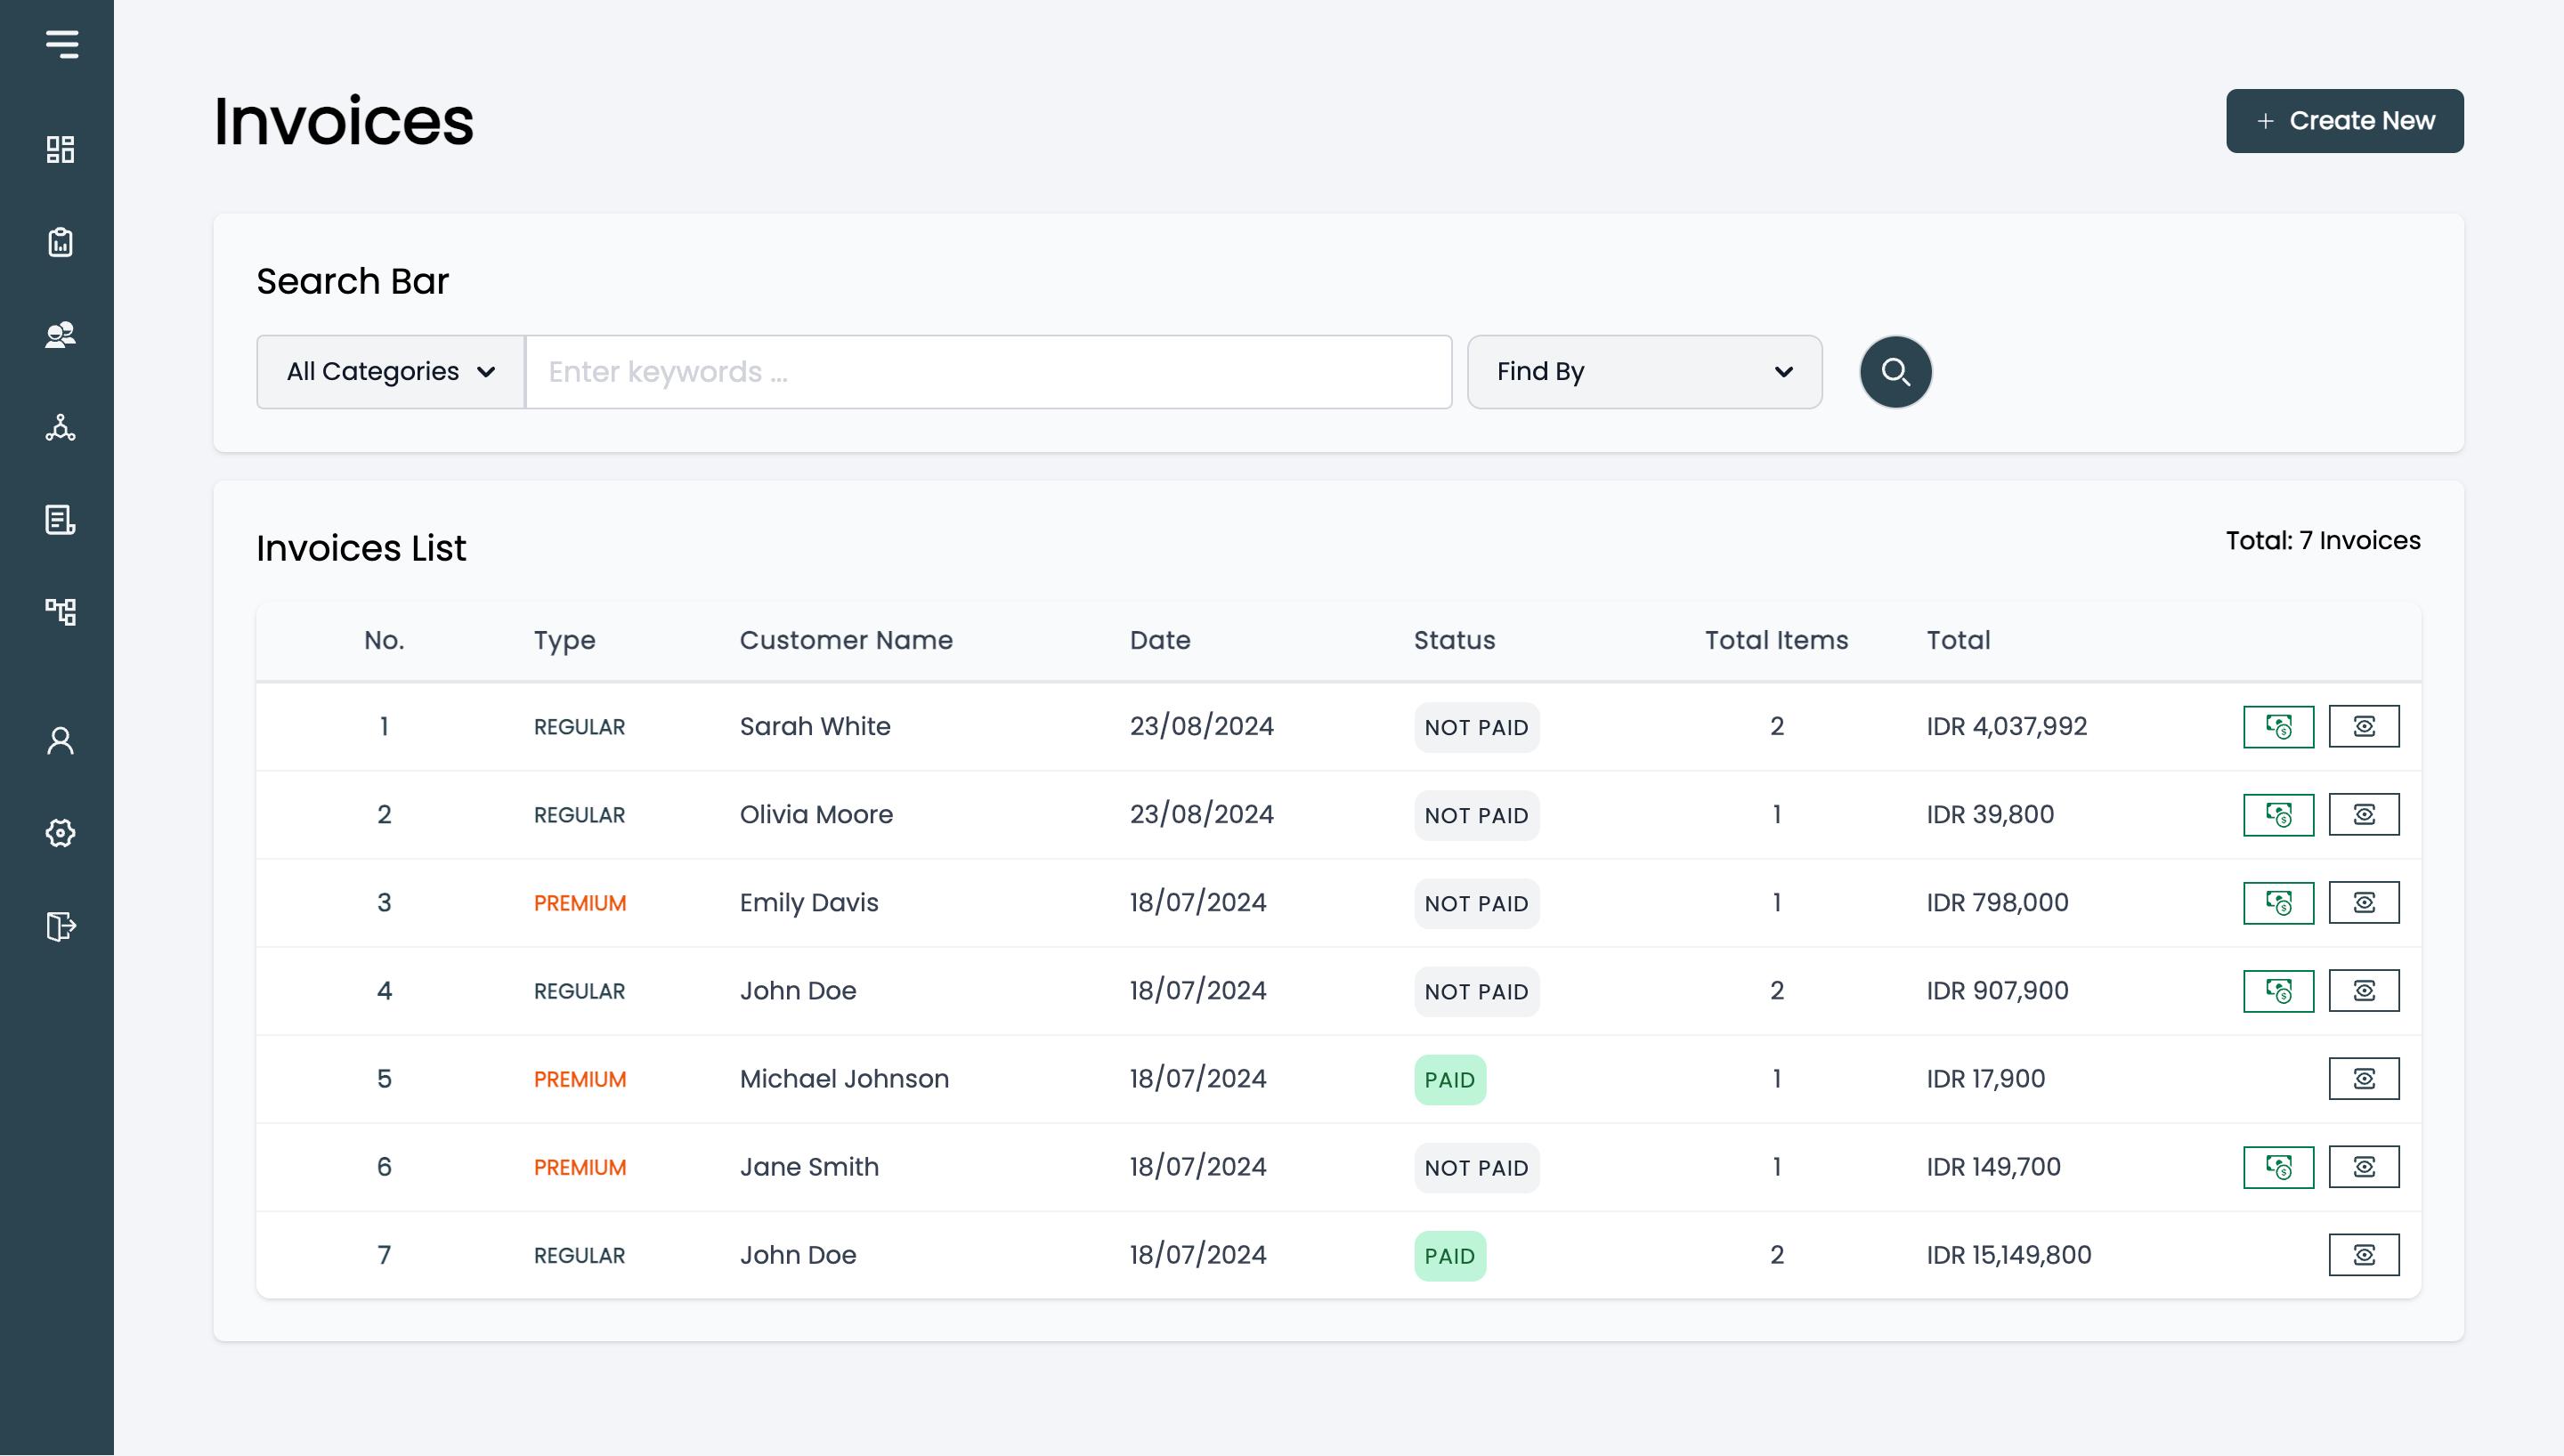Click pay icon for Olivia Moore invoice
Screen dimensions: 2564x1456
[x=2278, y=815]
